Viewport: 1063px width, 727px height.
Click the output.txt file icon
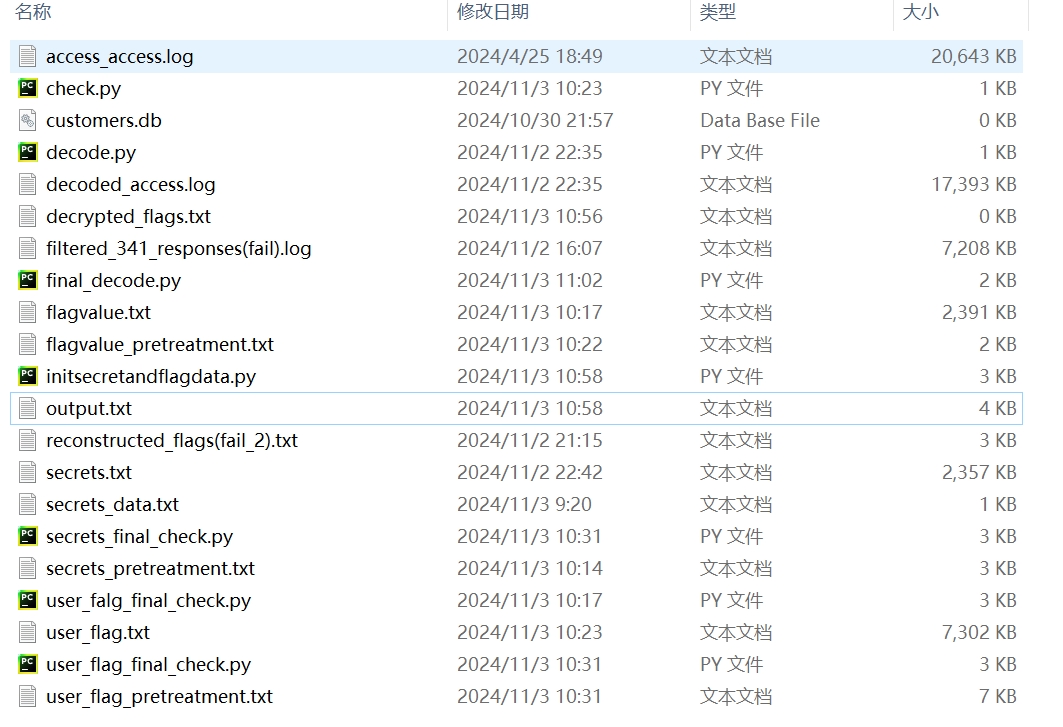pyautogui.click(x=27, y=408)
